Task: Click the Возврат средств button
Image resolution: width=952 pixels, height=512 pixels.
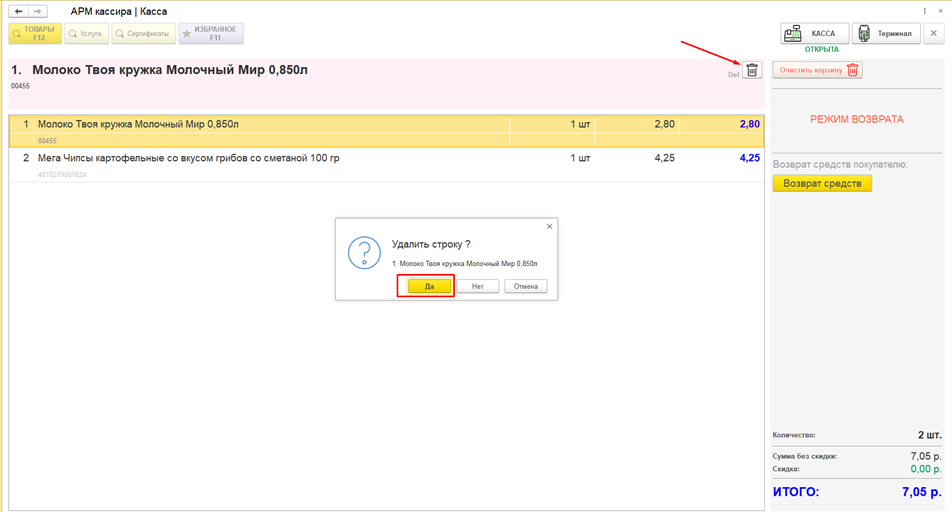Action: (822, 183)
